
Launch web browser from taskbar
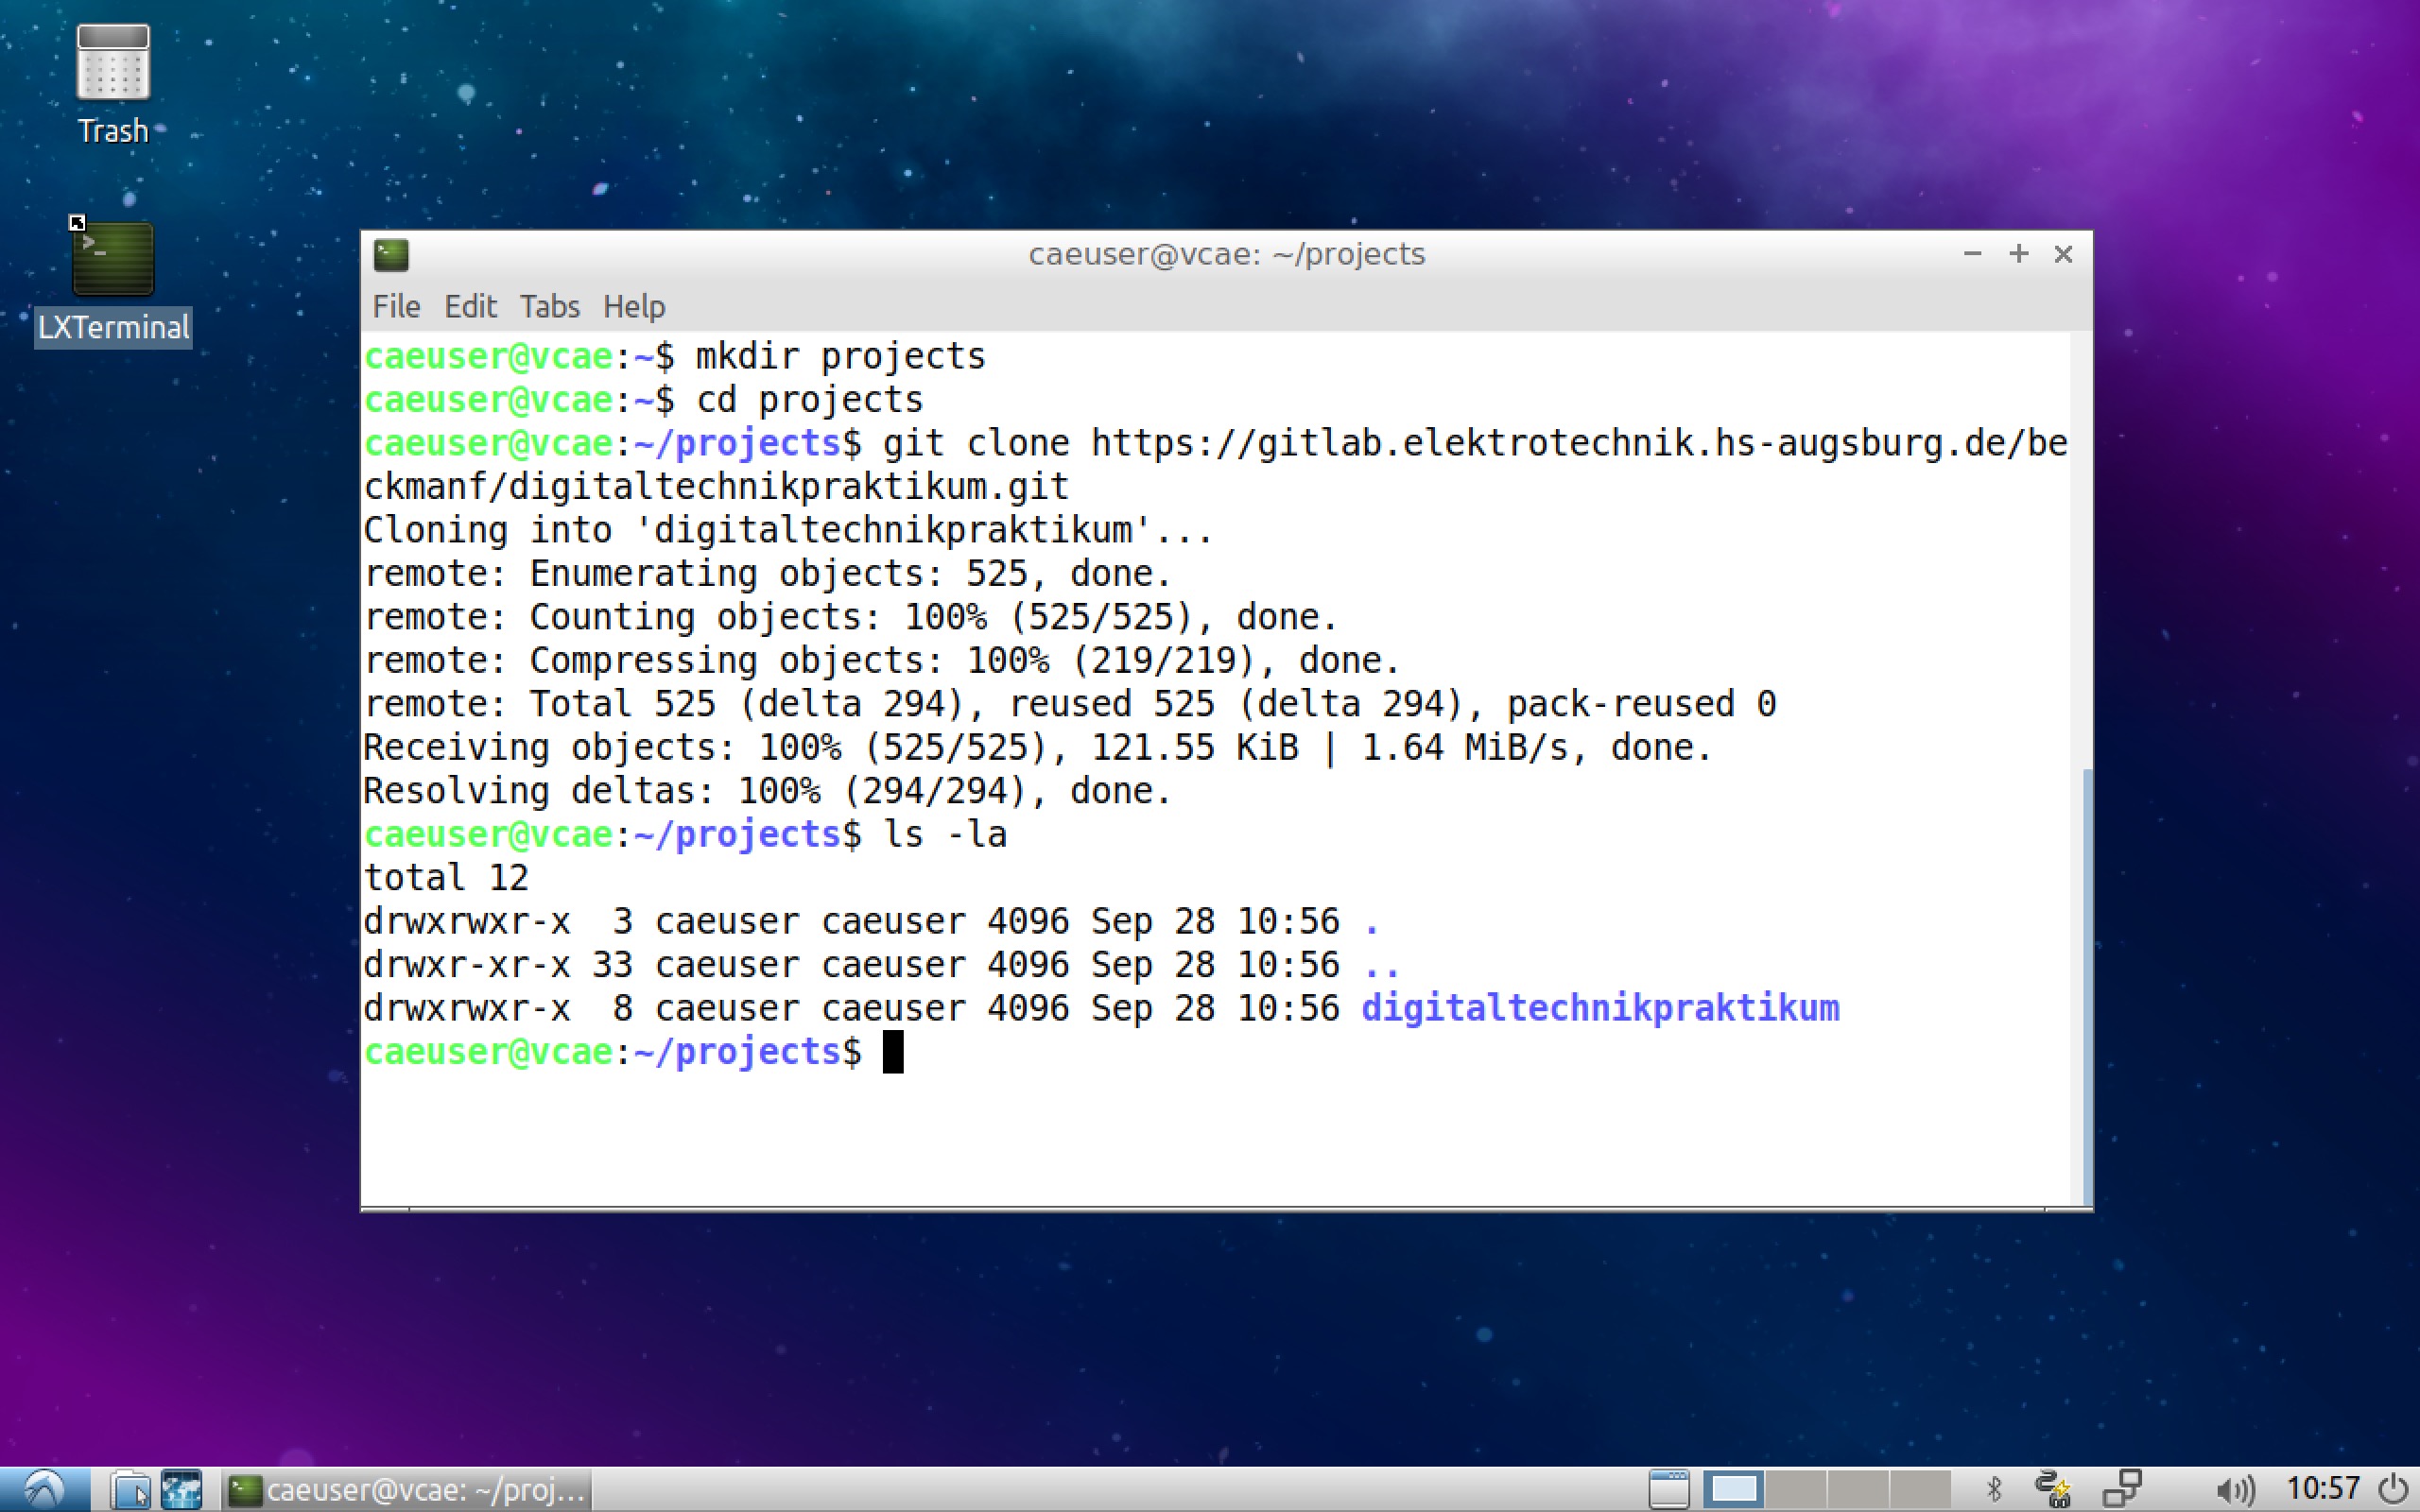tap(182, 1490)
